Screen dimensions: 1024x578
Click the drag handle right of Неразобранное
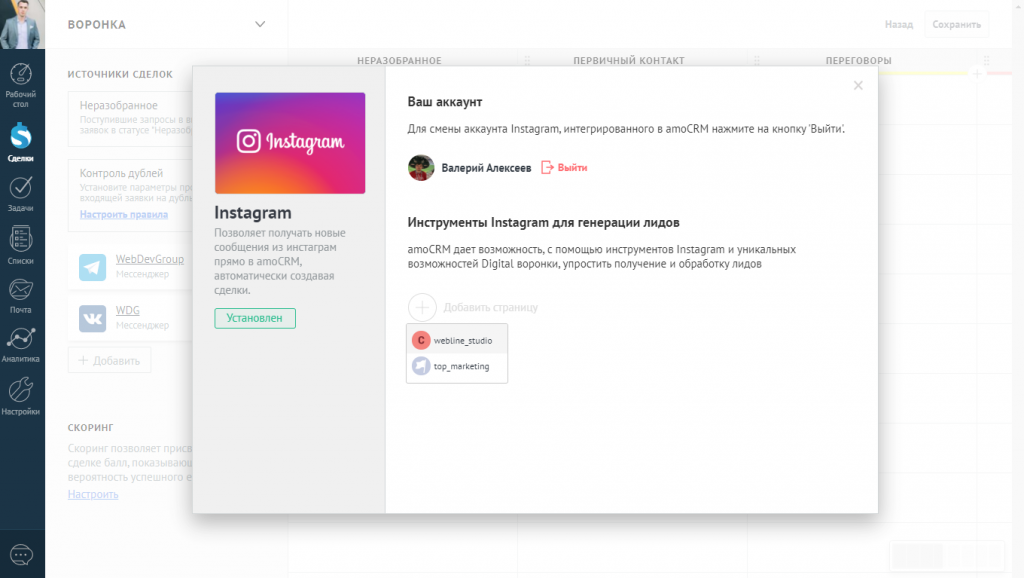tap(527, 61)
